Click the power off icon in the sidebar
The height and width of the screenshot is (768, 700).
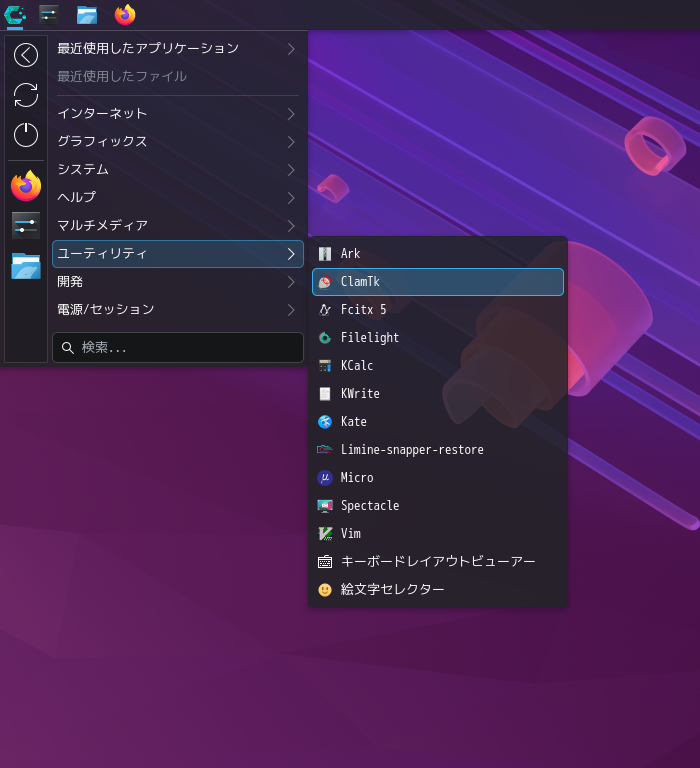(x=26, y=135)
